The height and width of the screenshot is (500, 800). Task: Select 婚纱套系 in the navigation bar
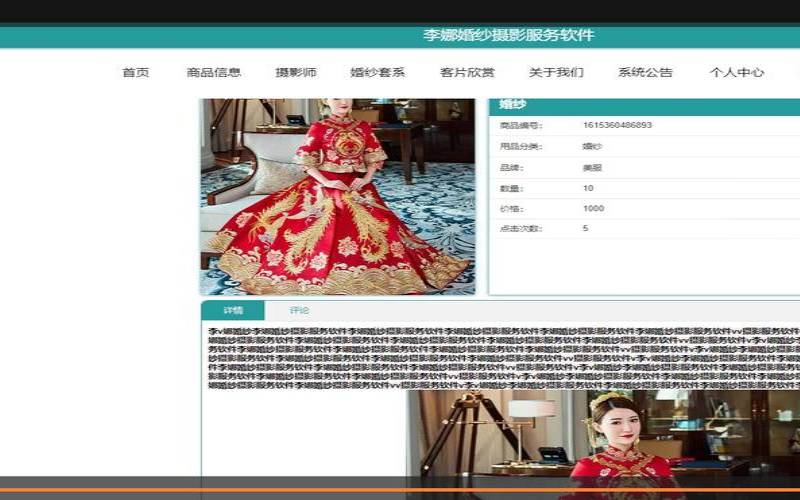378,72
